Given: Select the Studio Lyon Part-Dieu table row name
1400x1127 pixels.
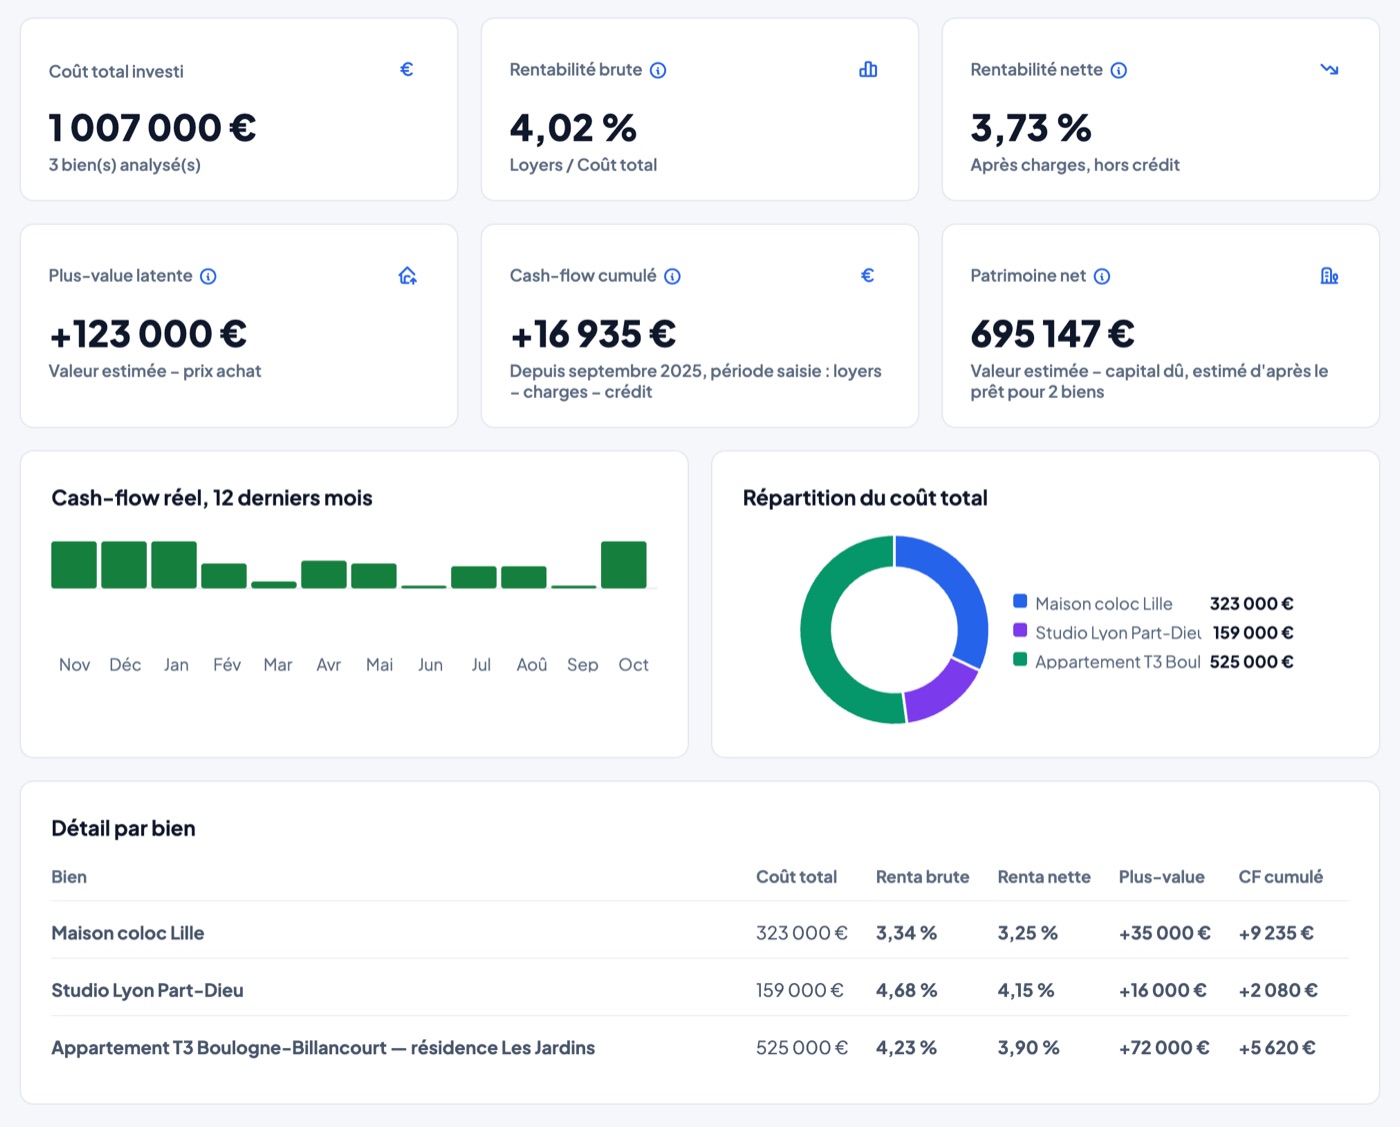Looking at the screenshot, I should [148, 990].
